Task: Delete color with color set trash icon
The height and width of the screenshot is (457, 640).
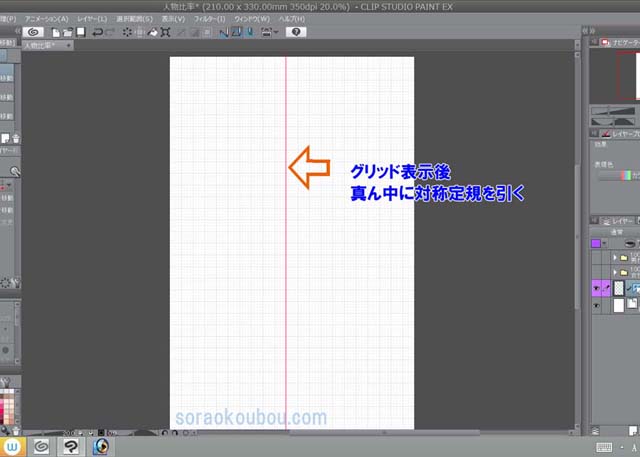Action: pos(16,430)
